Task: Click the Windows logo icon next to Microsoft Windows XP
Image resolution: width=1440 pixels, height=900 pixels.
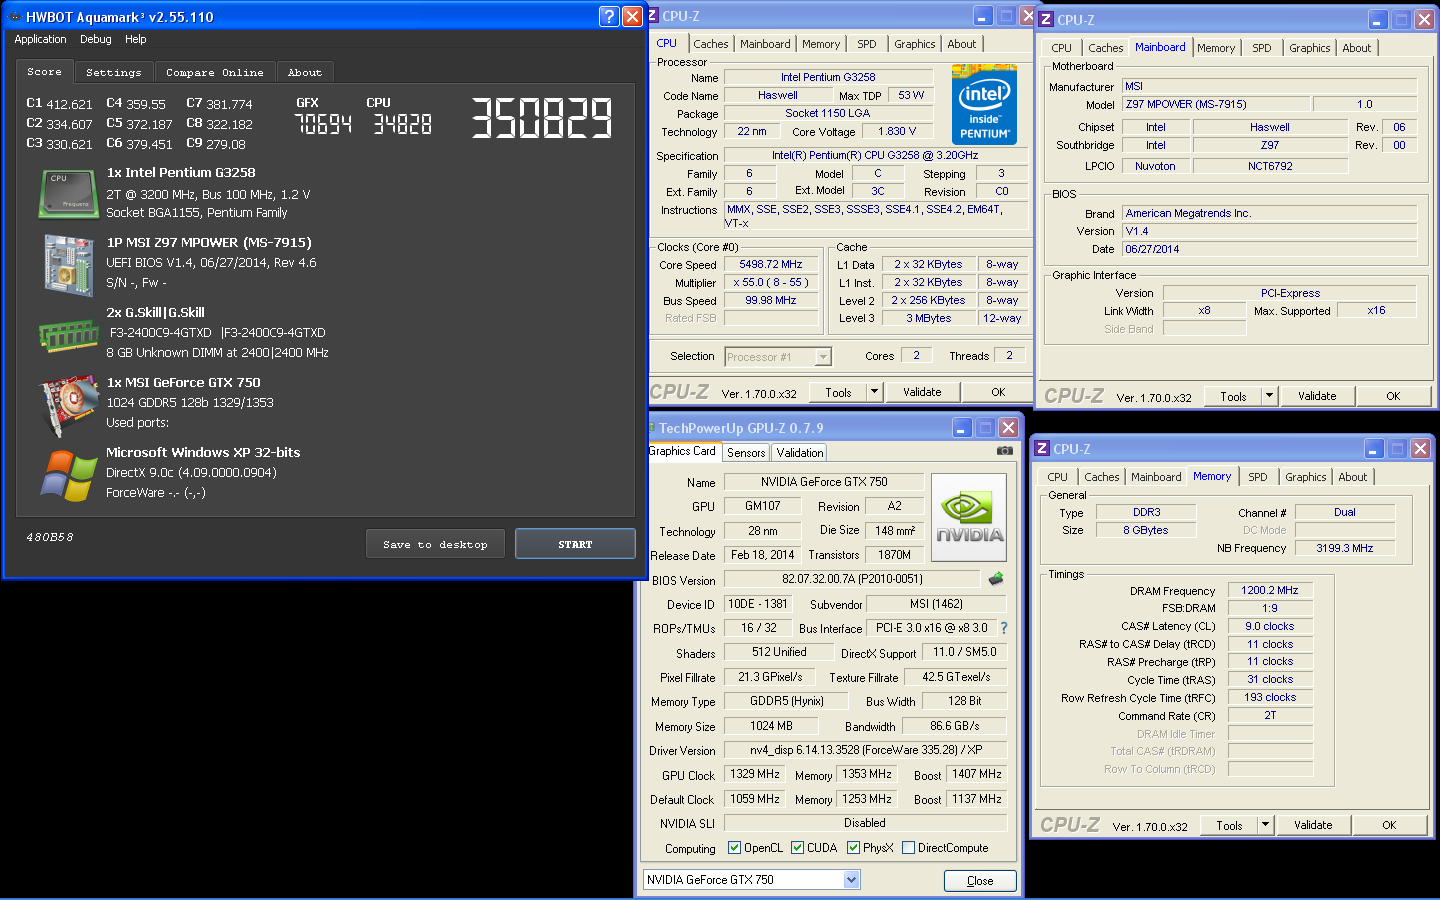Action: point(68,475)
